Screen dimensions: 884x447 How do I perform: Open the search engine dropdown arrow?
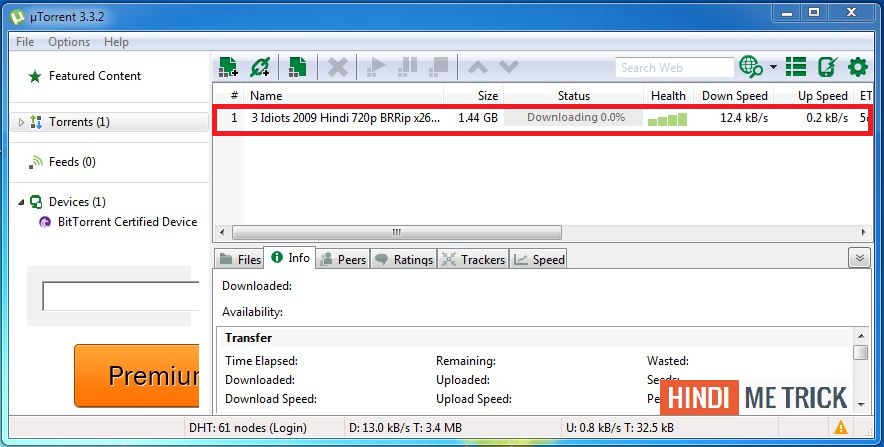coord(773,67)
